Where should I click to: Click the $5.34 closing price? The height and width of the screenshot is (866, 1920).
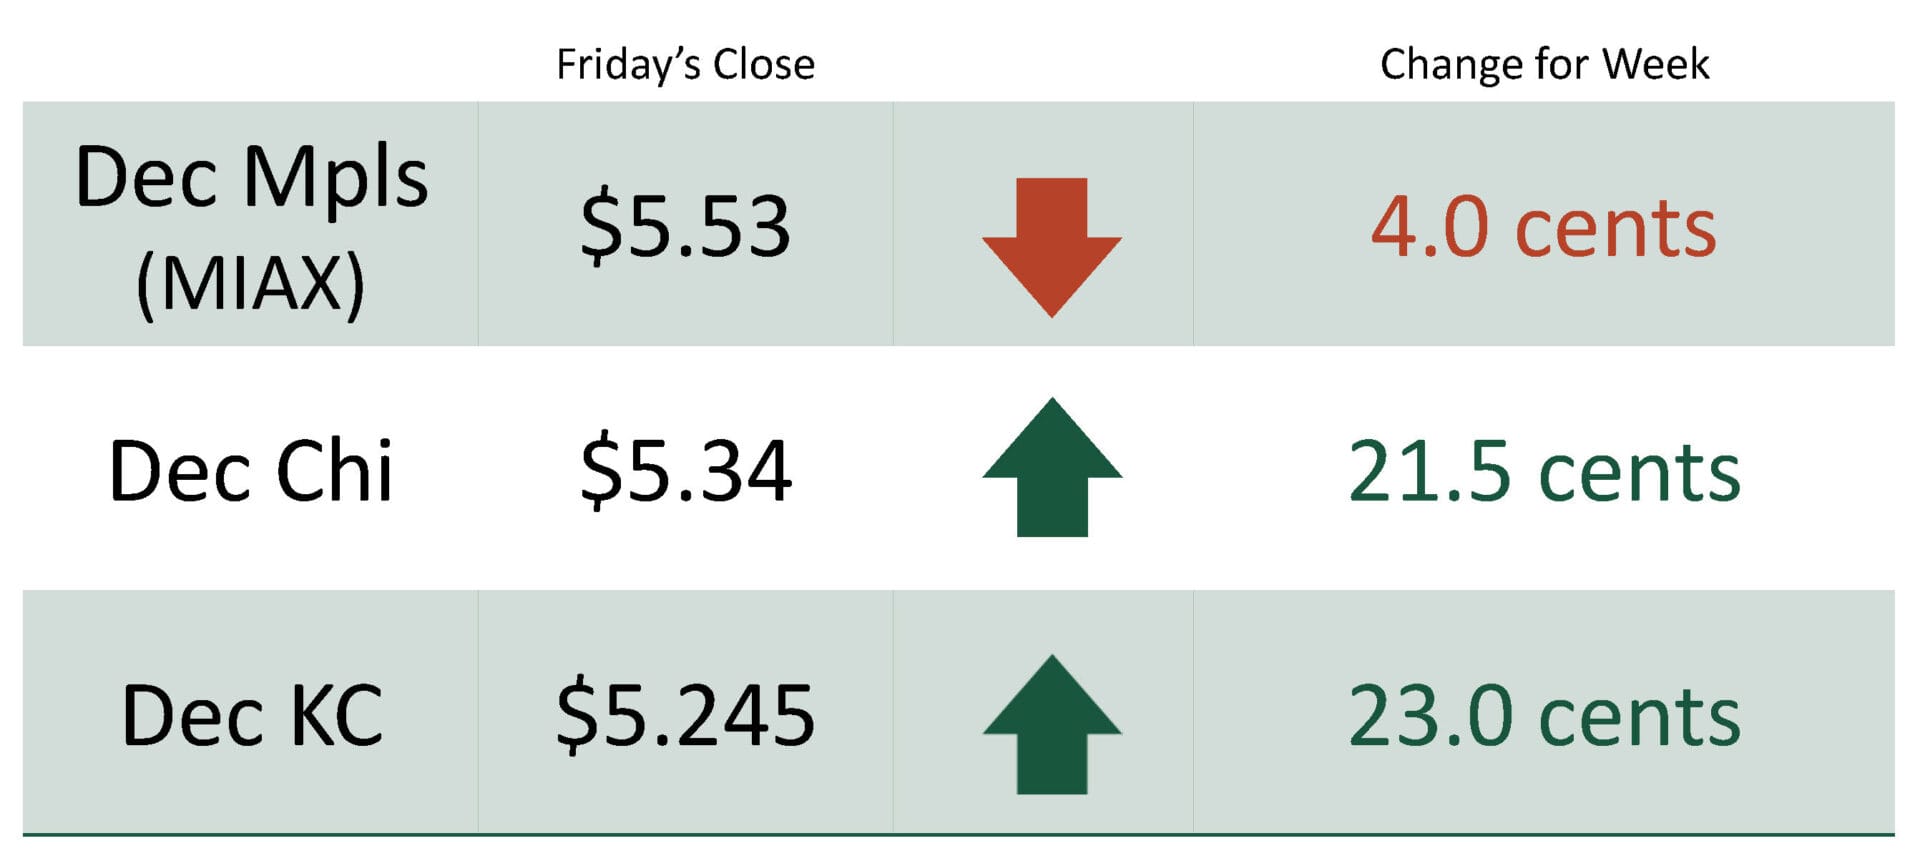coord(685,471)
